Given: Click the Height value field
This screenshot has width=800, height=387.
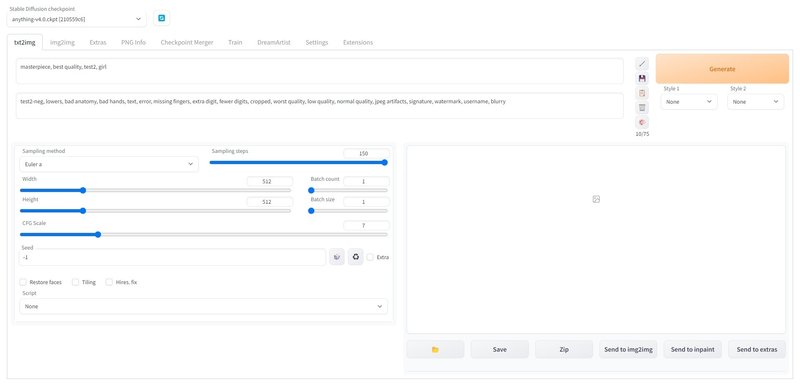Looking at the screenshot, I should [270, 201].
